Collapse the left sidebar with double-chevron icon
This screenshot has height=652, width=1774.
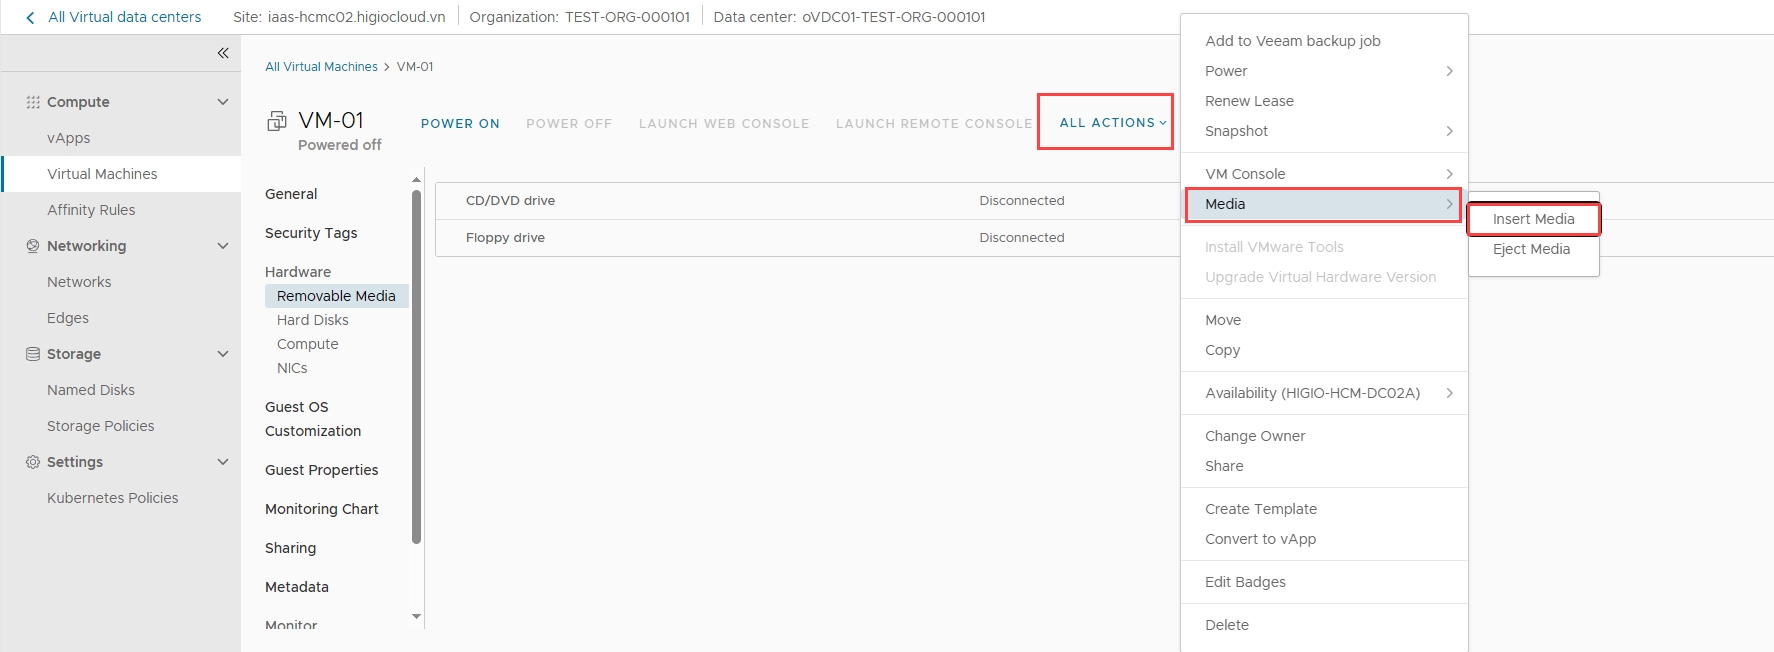(223, 53)
